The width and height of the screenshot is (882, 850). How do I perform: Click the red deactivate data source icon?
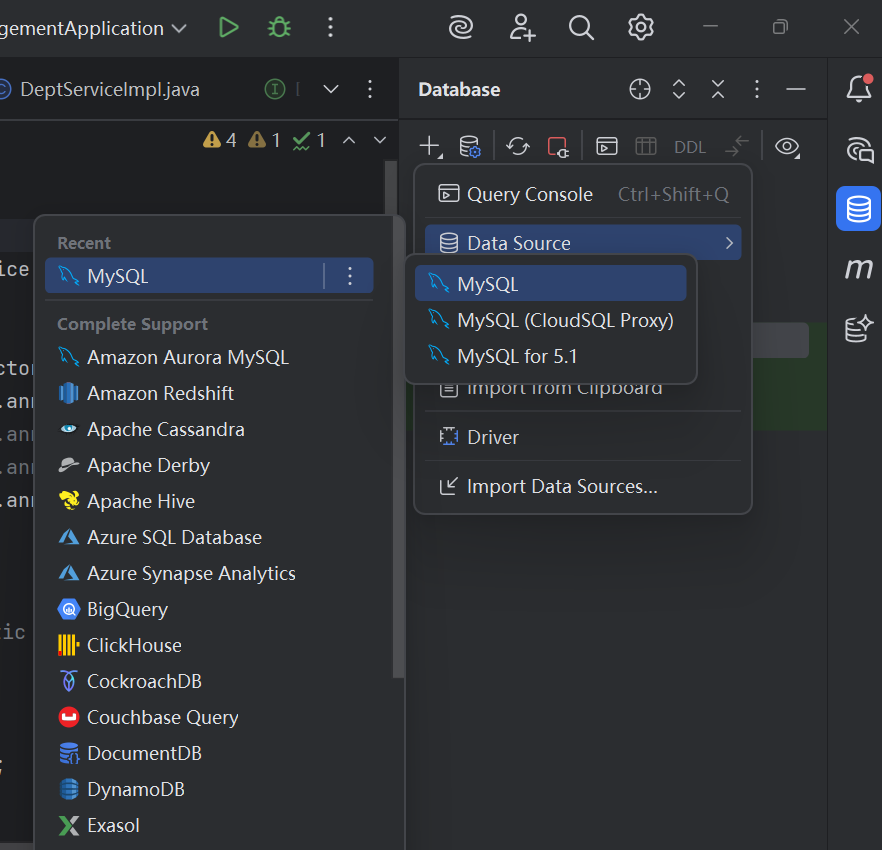[557, 147]
